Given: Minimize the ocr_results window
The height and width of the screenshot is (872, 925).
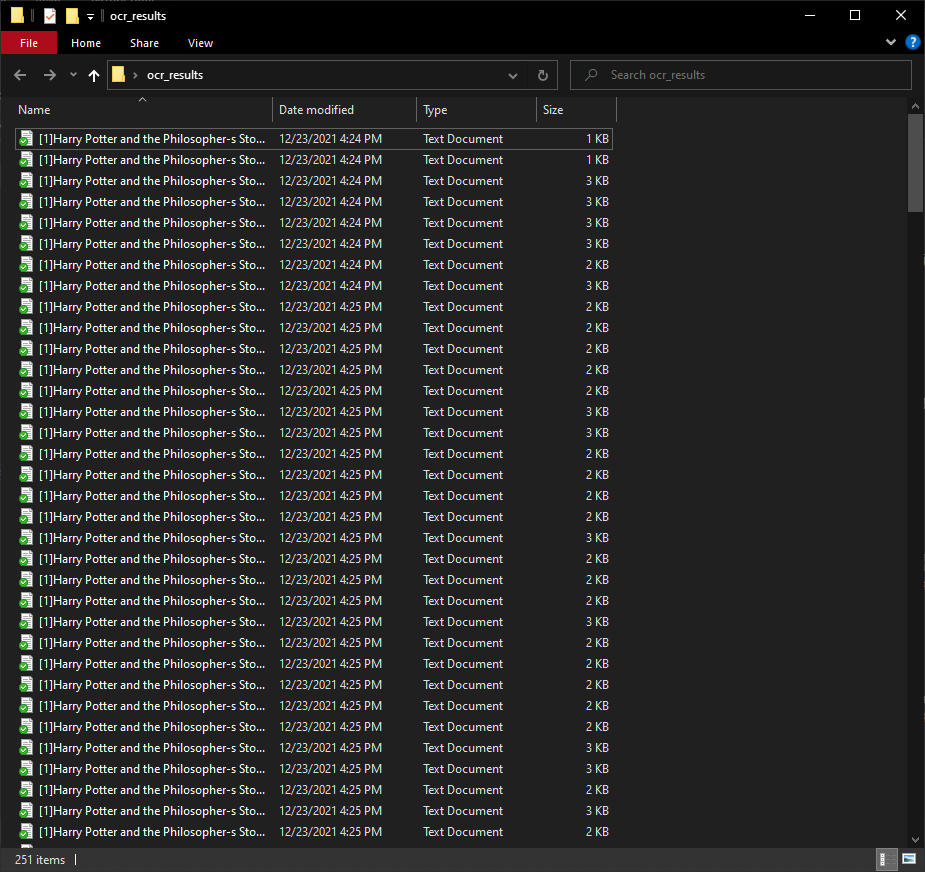Looking at the screenshot, I should [810, 15].
